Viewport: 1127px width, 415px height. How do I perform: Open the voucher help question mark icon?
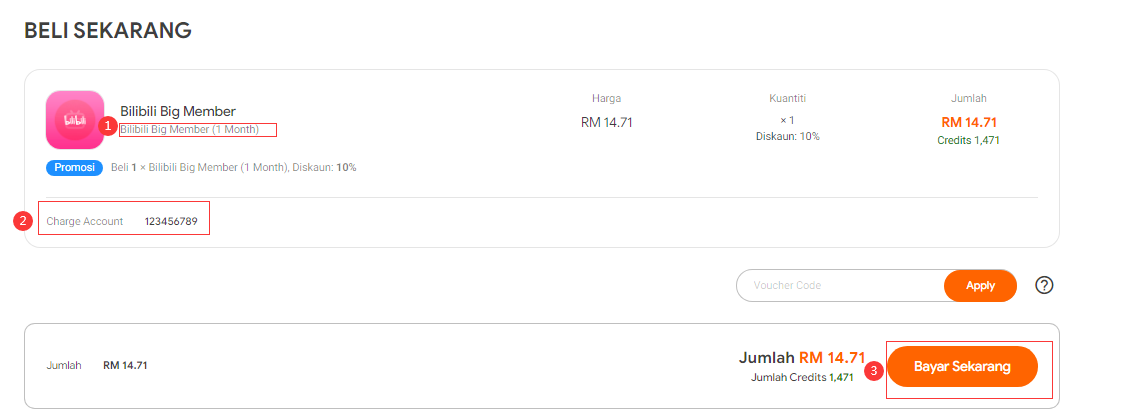(1044, 286)
